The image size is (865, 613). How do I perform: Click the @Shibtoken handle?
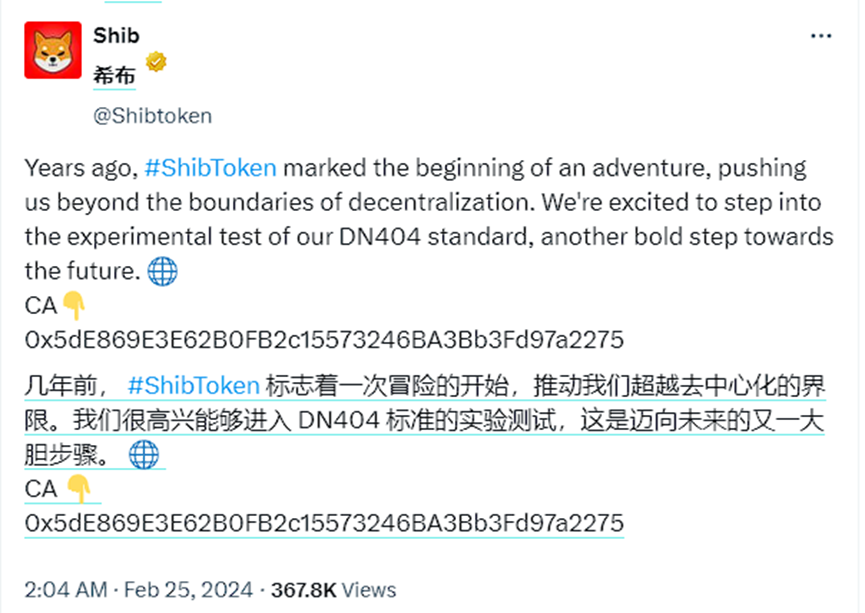tap(152, 115)
